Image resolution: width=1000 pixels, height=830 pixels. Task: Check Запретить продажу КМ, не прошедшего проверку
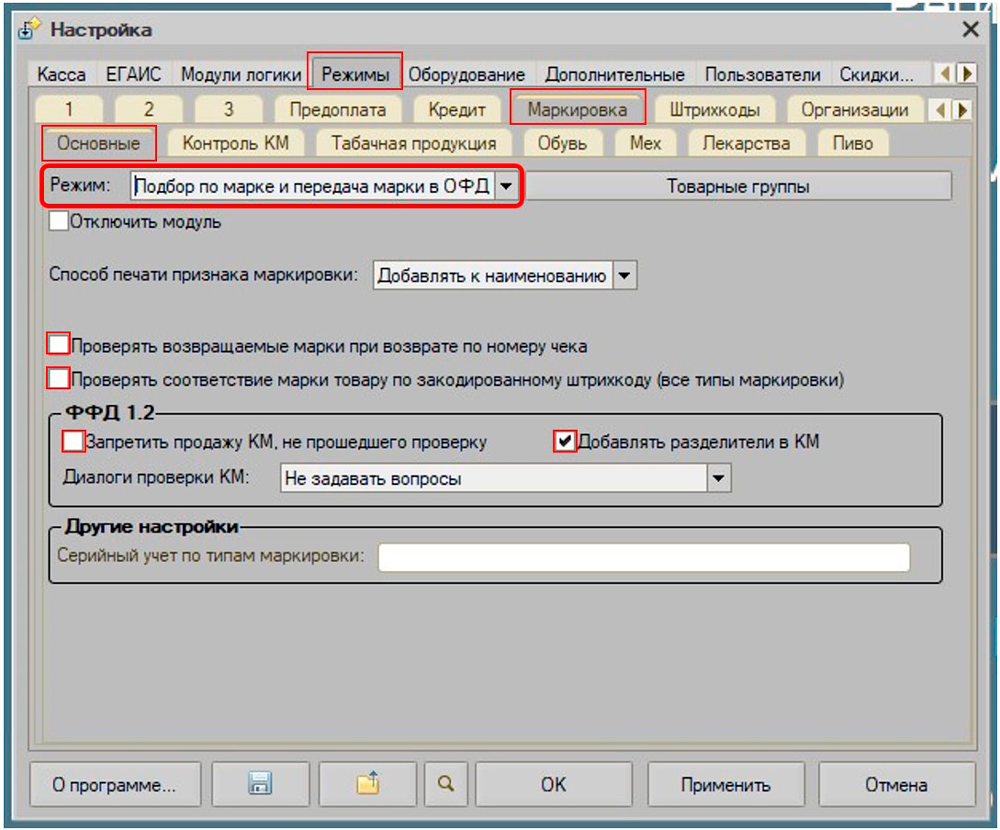(x=73, y=441)
